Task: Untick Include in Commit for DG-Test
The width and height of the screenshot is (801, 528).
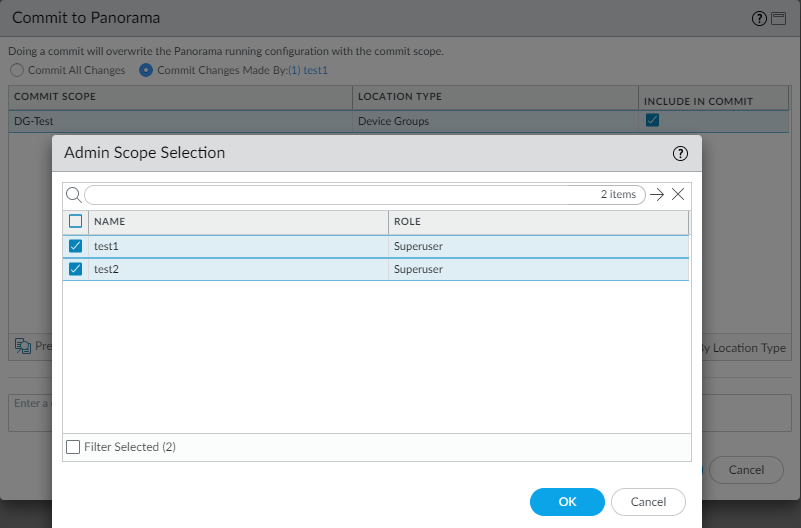Action: [x=652, y=120]
